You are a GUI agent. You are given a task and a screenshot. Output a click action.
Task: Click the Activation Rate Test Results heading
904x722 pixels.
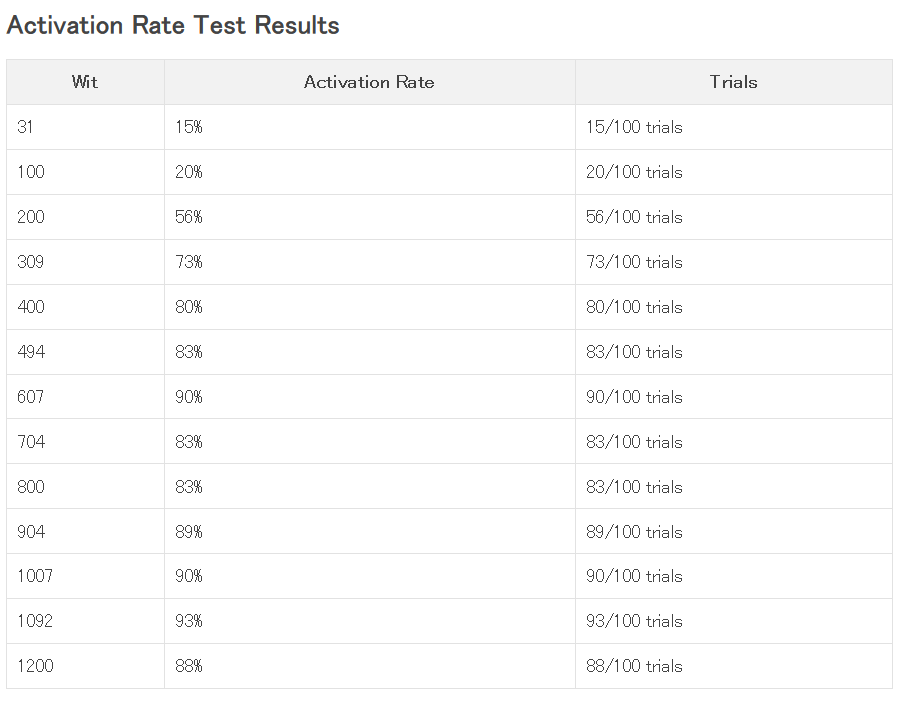[173, 25]
